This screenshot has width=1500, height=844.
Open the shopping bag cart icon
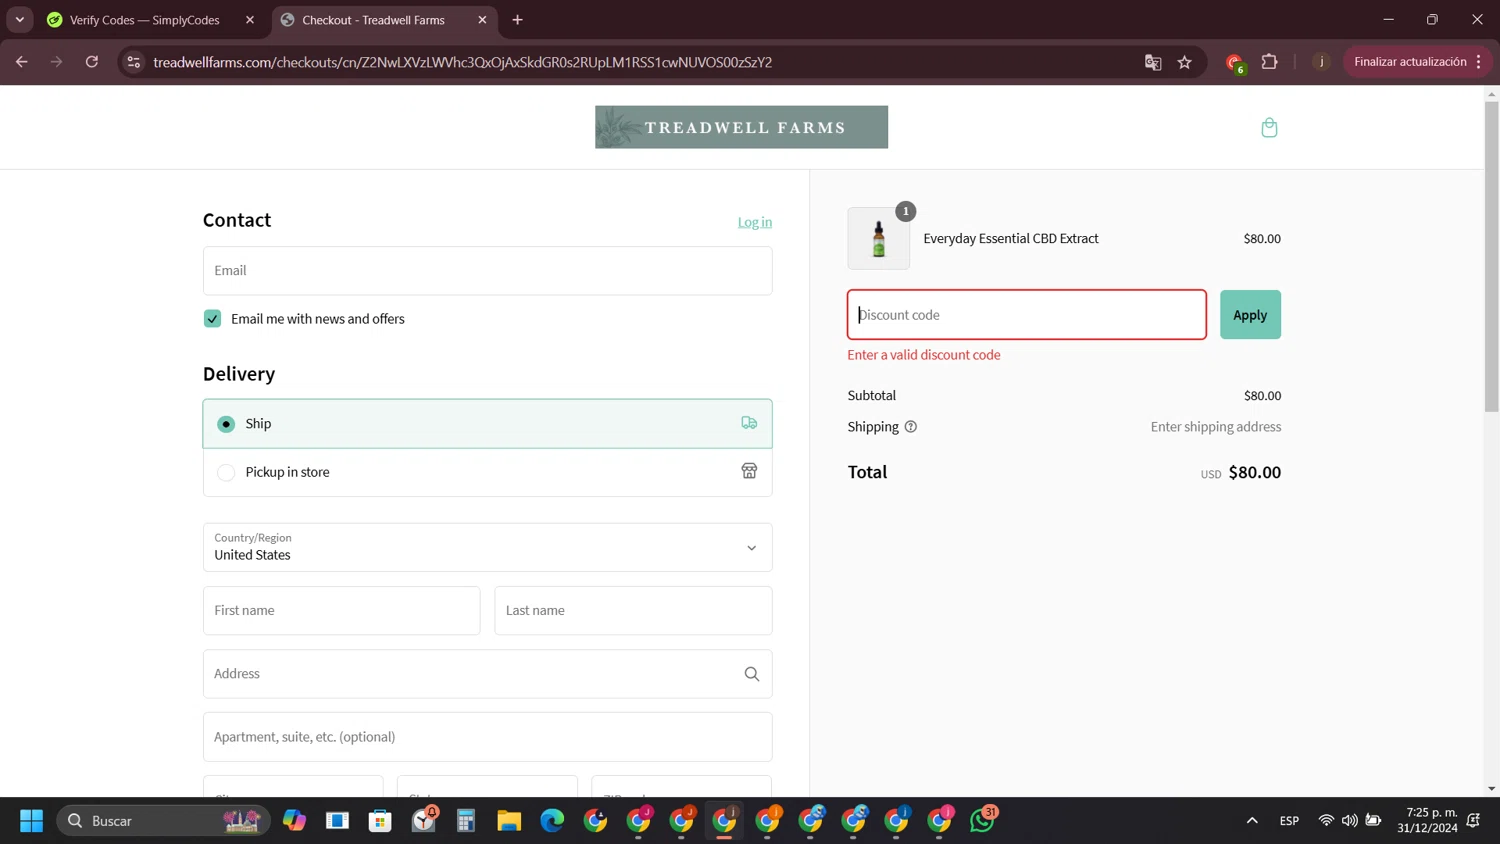[x=1269, y=127]
